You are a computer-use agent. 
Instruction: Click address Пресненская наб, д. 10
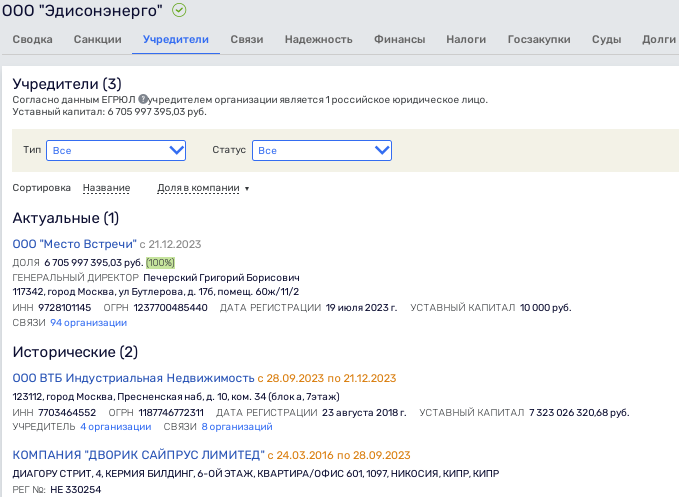172,397
